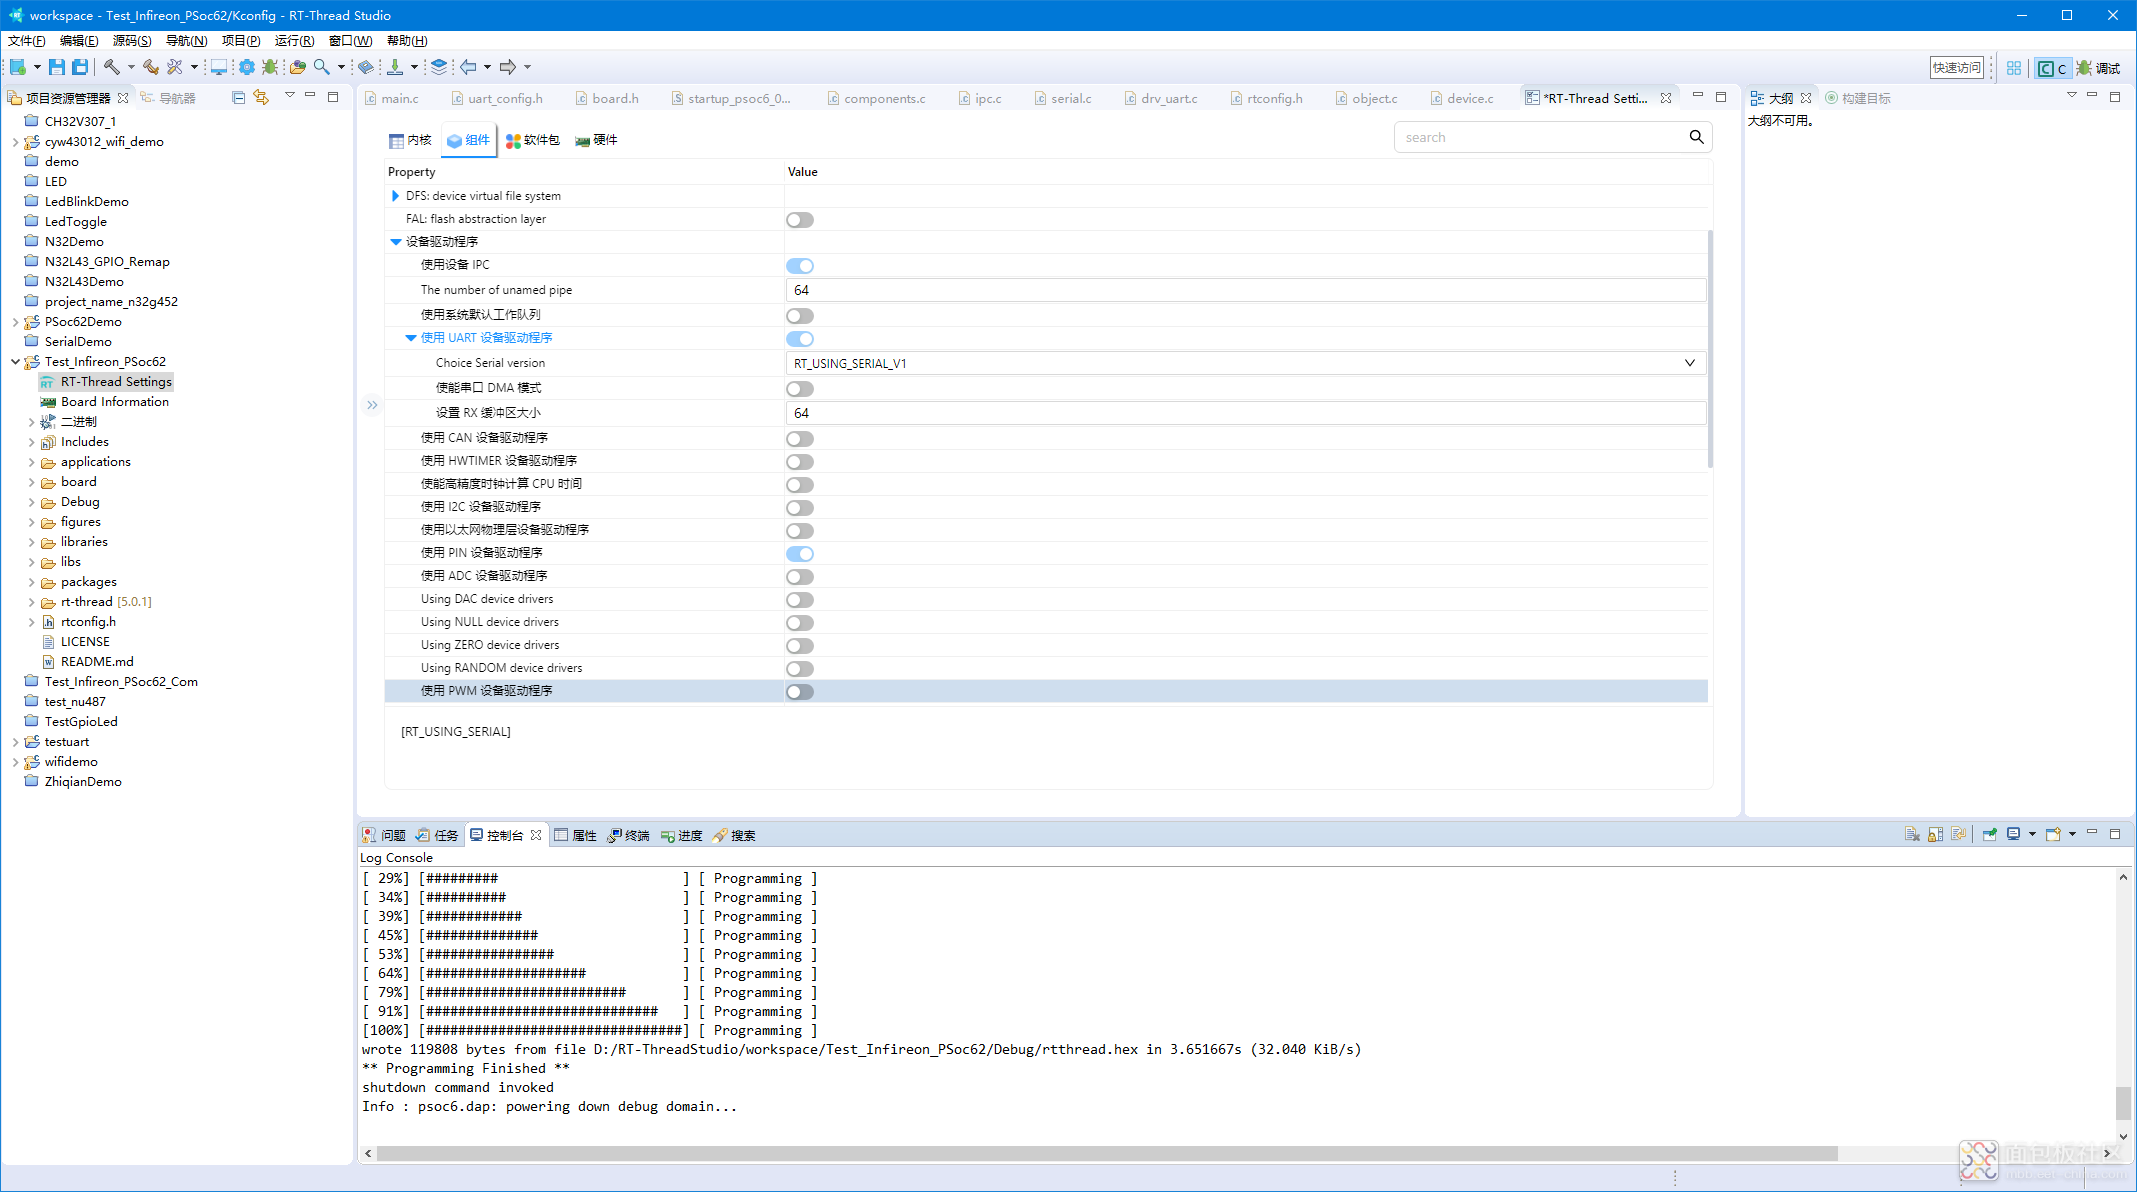
Task: Click the console horizontal scrollbar
Action: pos(1107,1153)
